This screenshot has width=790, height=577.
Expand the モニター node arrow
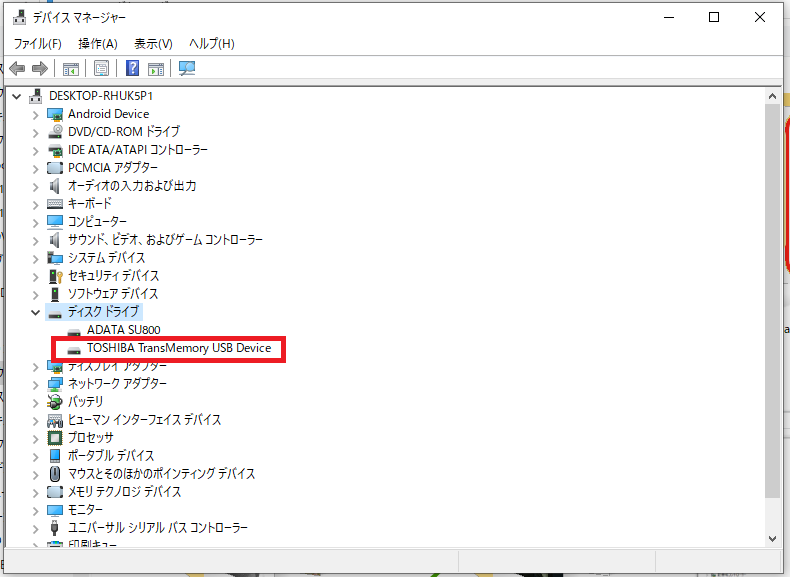[35, 511]
